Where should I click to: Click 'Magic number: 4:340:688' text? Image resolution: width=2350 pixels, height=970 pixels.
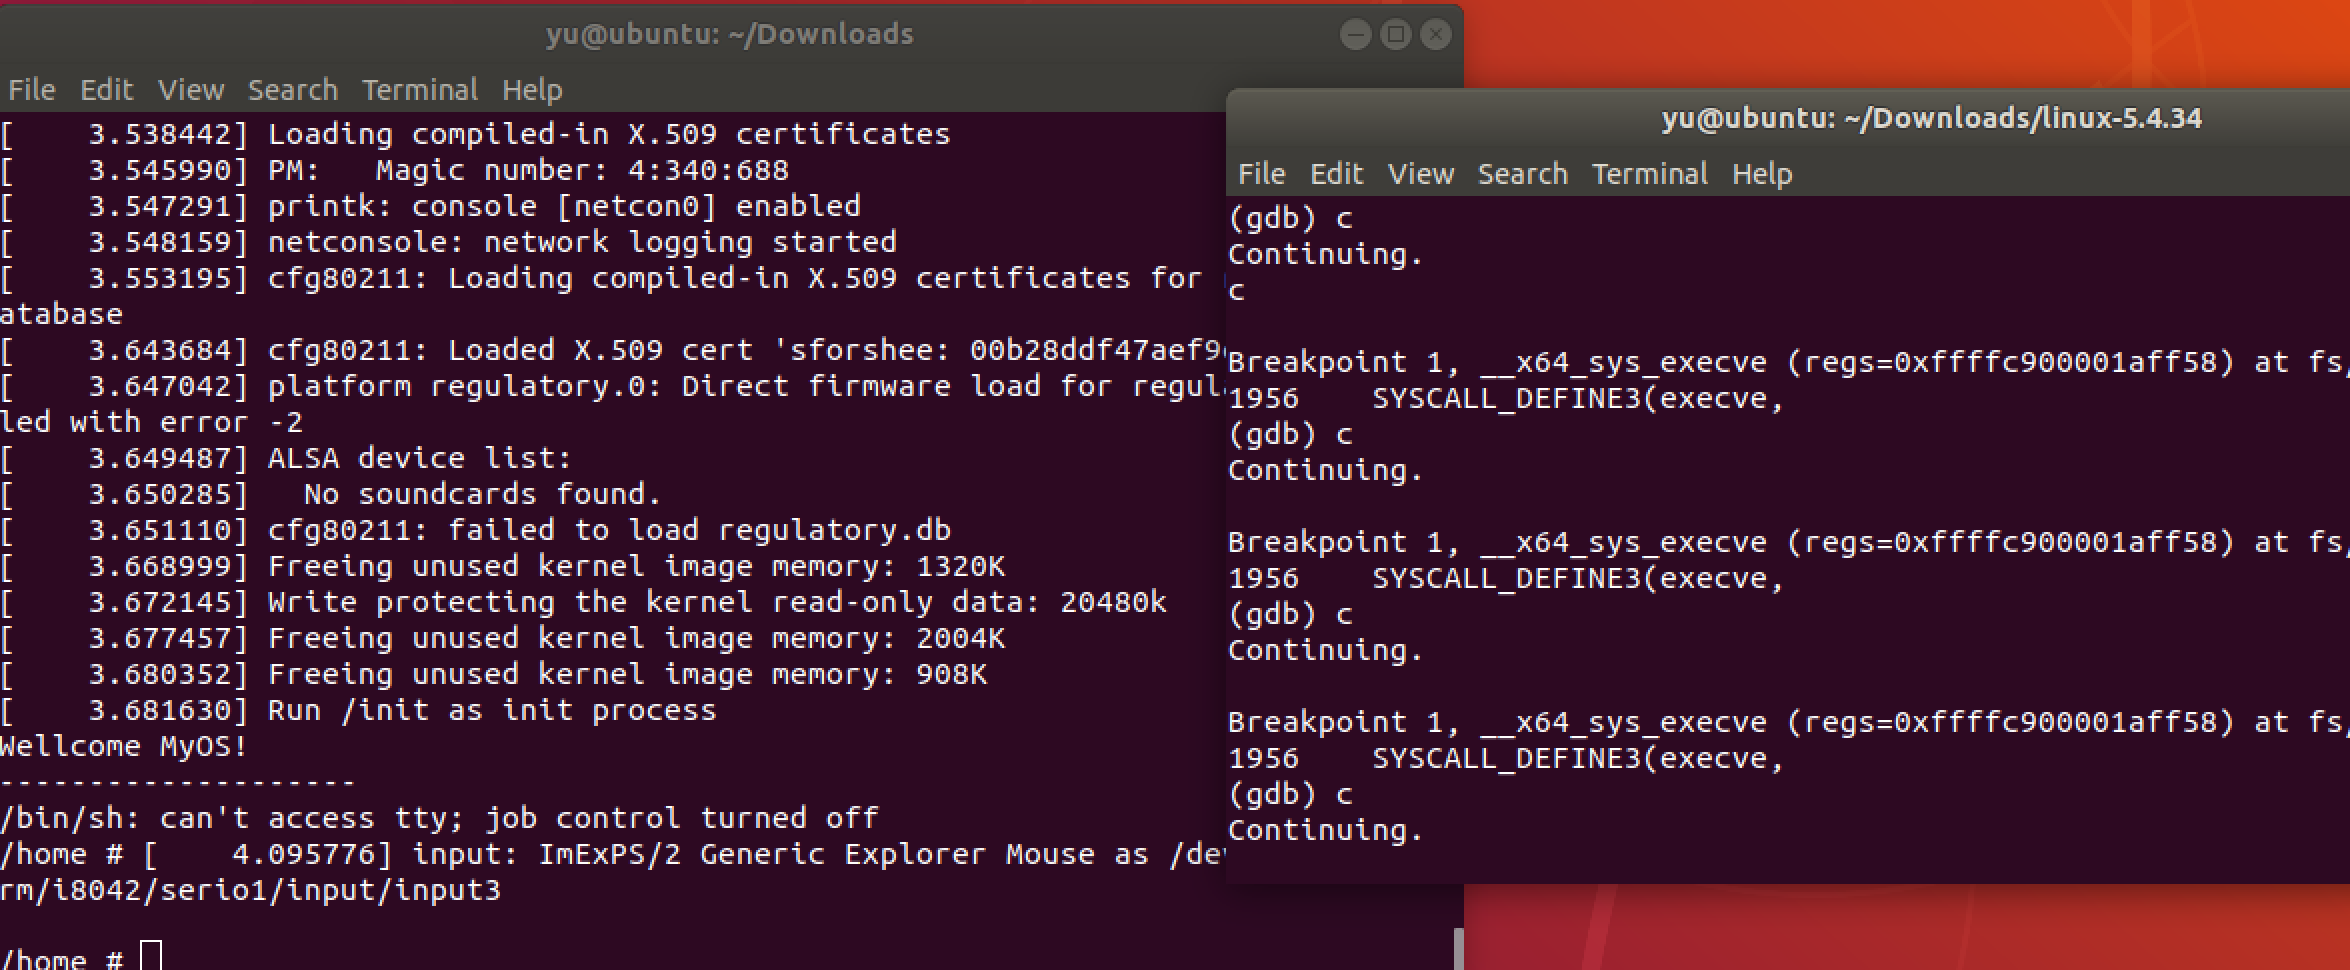coord(582,170)
